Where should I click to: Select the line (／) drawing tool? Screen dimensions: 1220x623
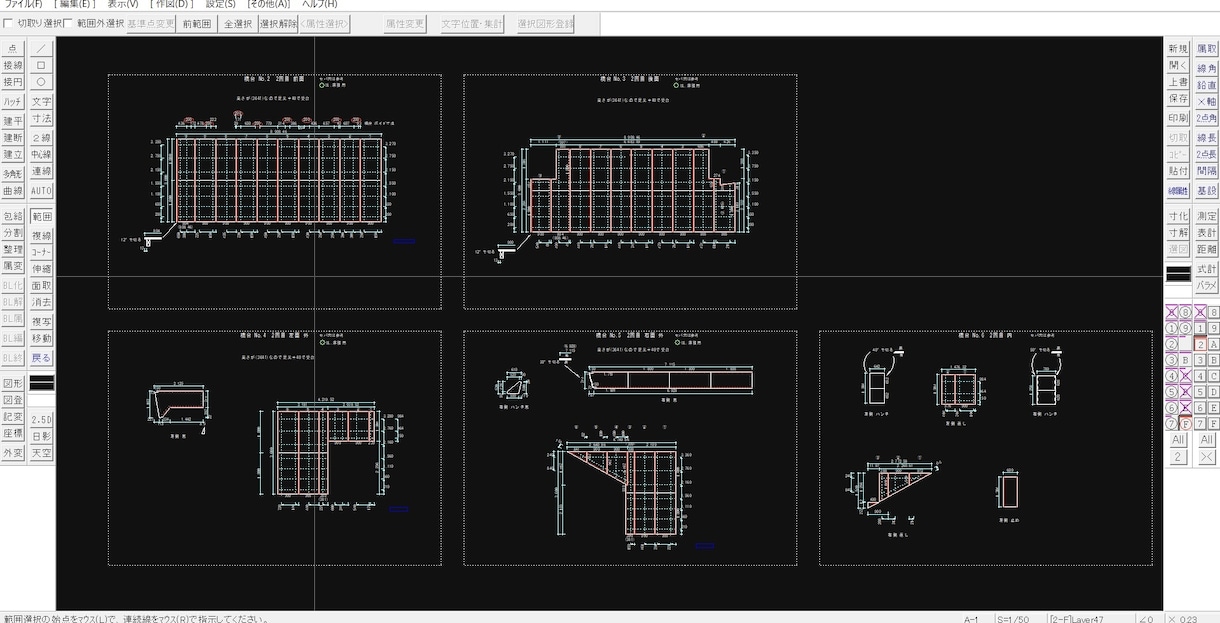(x=41, y=48)
